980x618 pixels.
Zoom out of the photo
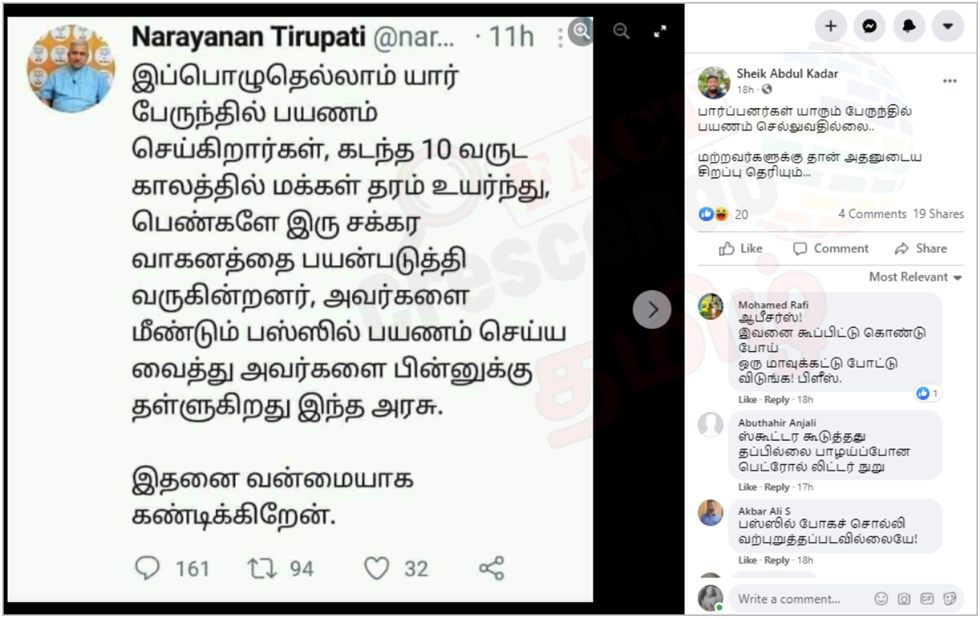pos(621,31)
